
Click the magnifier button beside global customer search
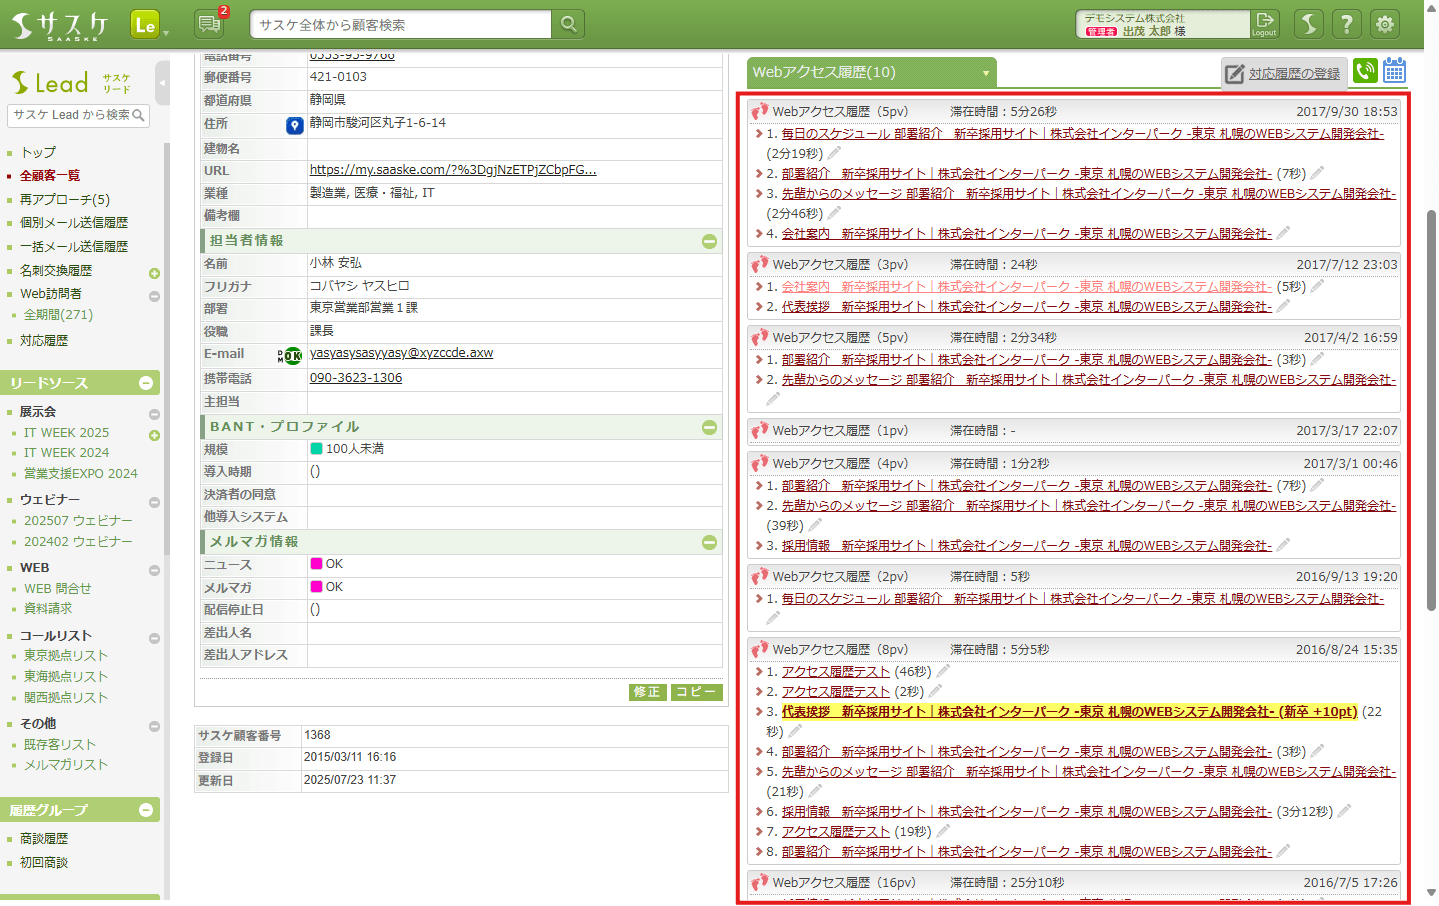(568, 24)
